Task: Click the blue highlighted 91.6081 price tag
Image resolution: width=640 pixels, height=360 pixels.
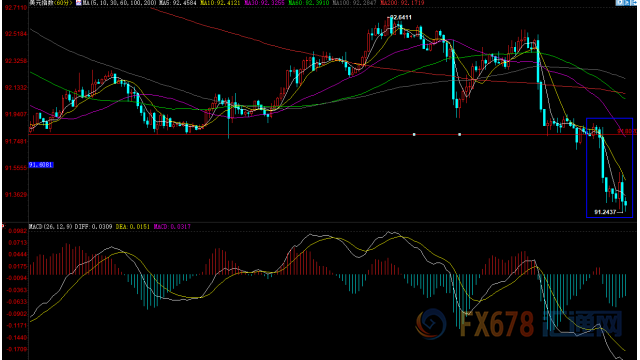Action: [41, 165]
